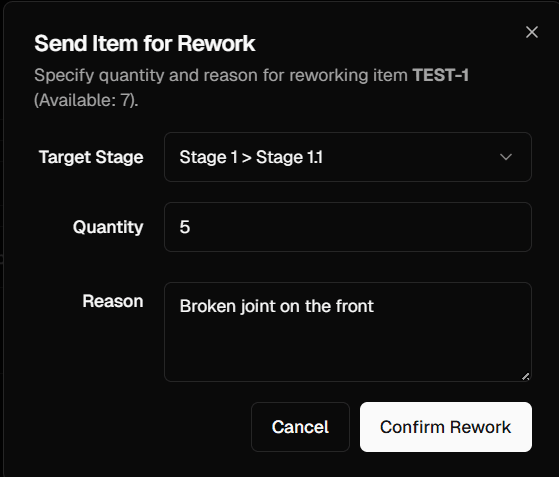Click the 'Broken joint on the front' text
559x477 pixels.
pyautogui.click(x=276, y=306)
